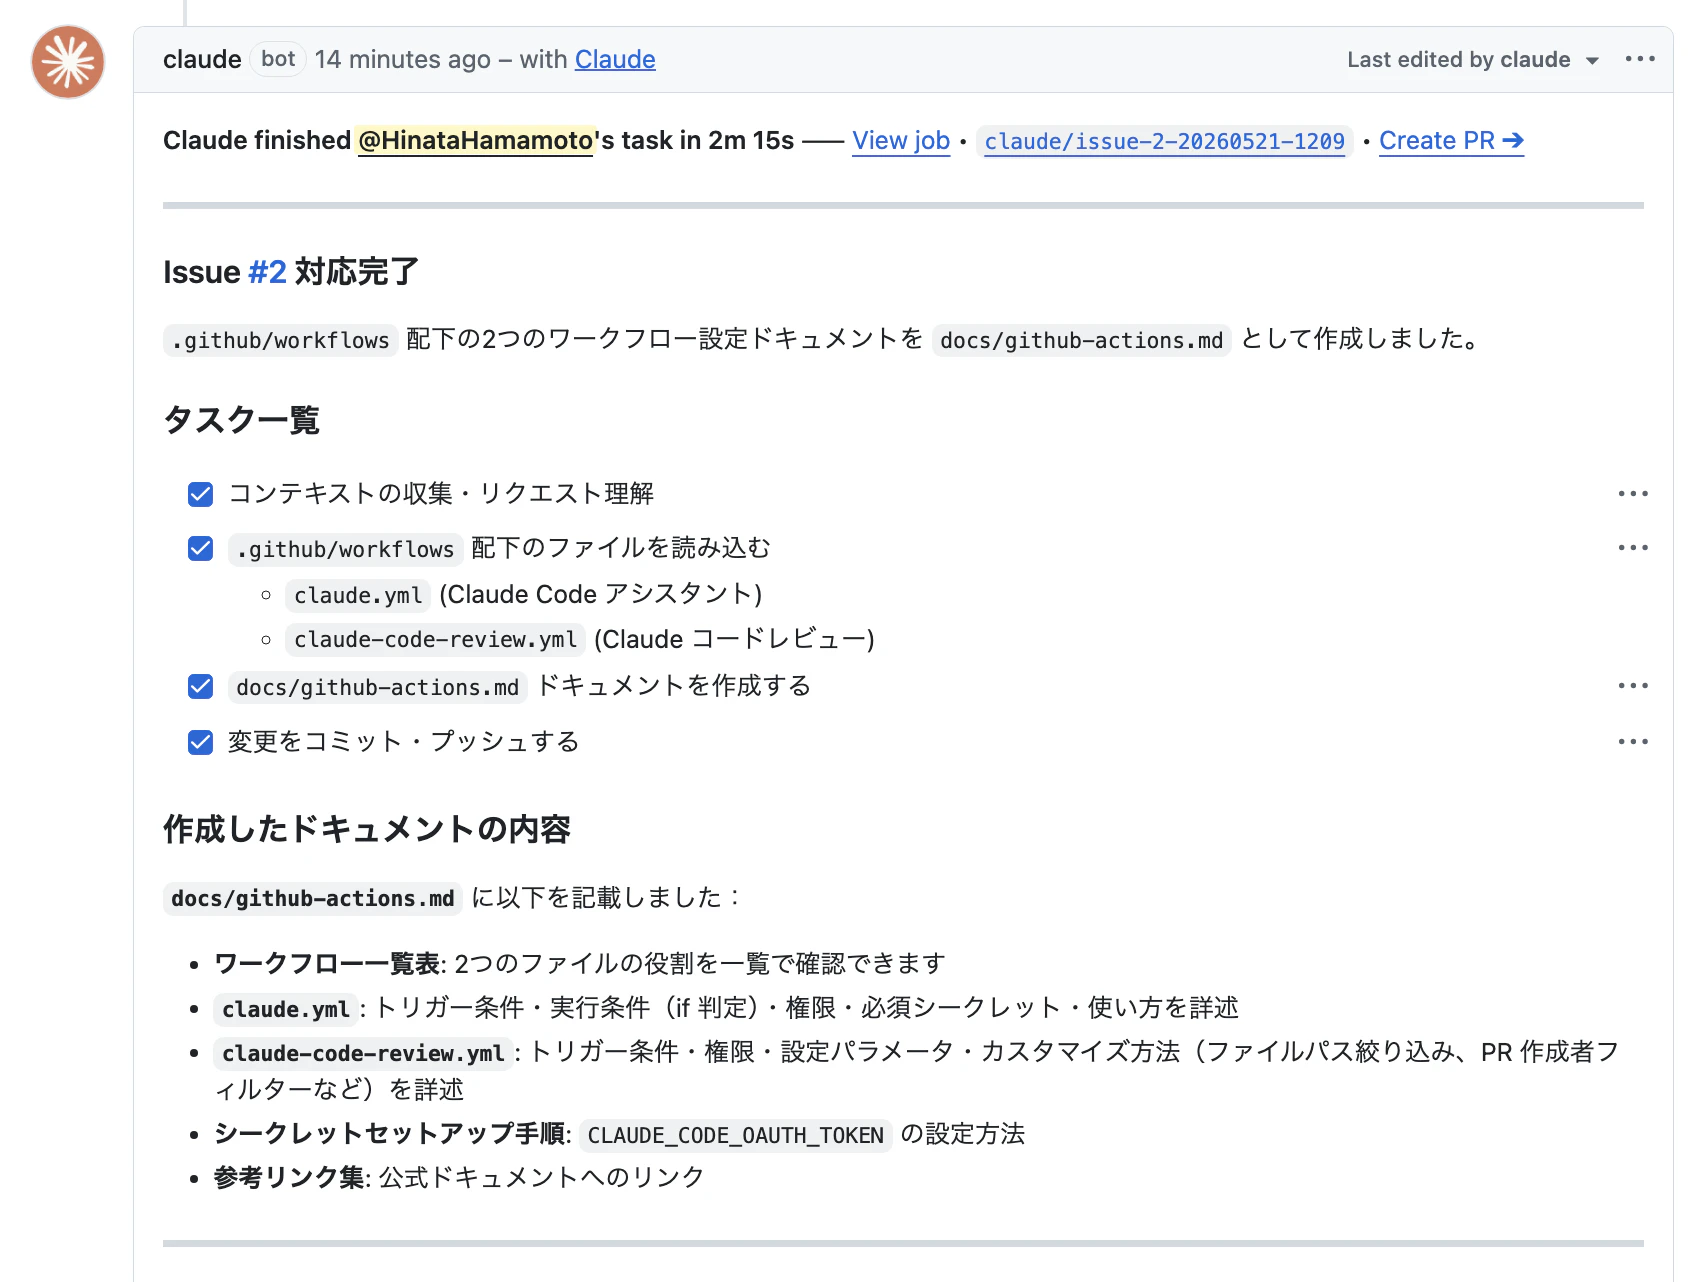Click the bold claude-code-review.yml summary bullet

(x=363, y=1054)
